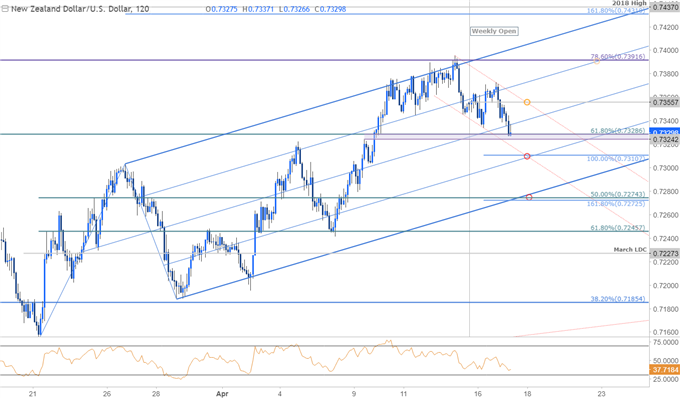Click the 161.80%(0.74310) extension label

[616, 10]
